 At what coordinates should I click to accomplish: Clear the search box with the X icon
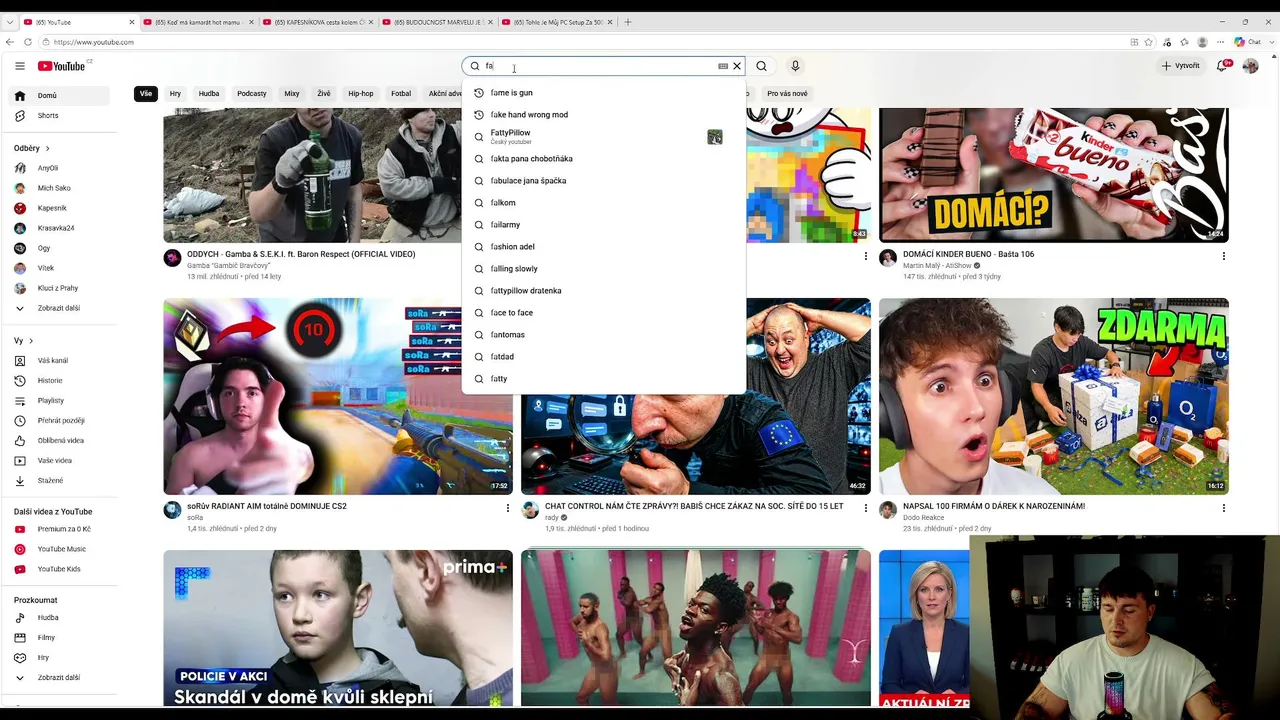tap(737, 66)
